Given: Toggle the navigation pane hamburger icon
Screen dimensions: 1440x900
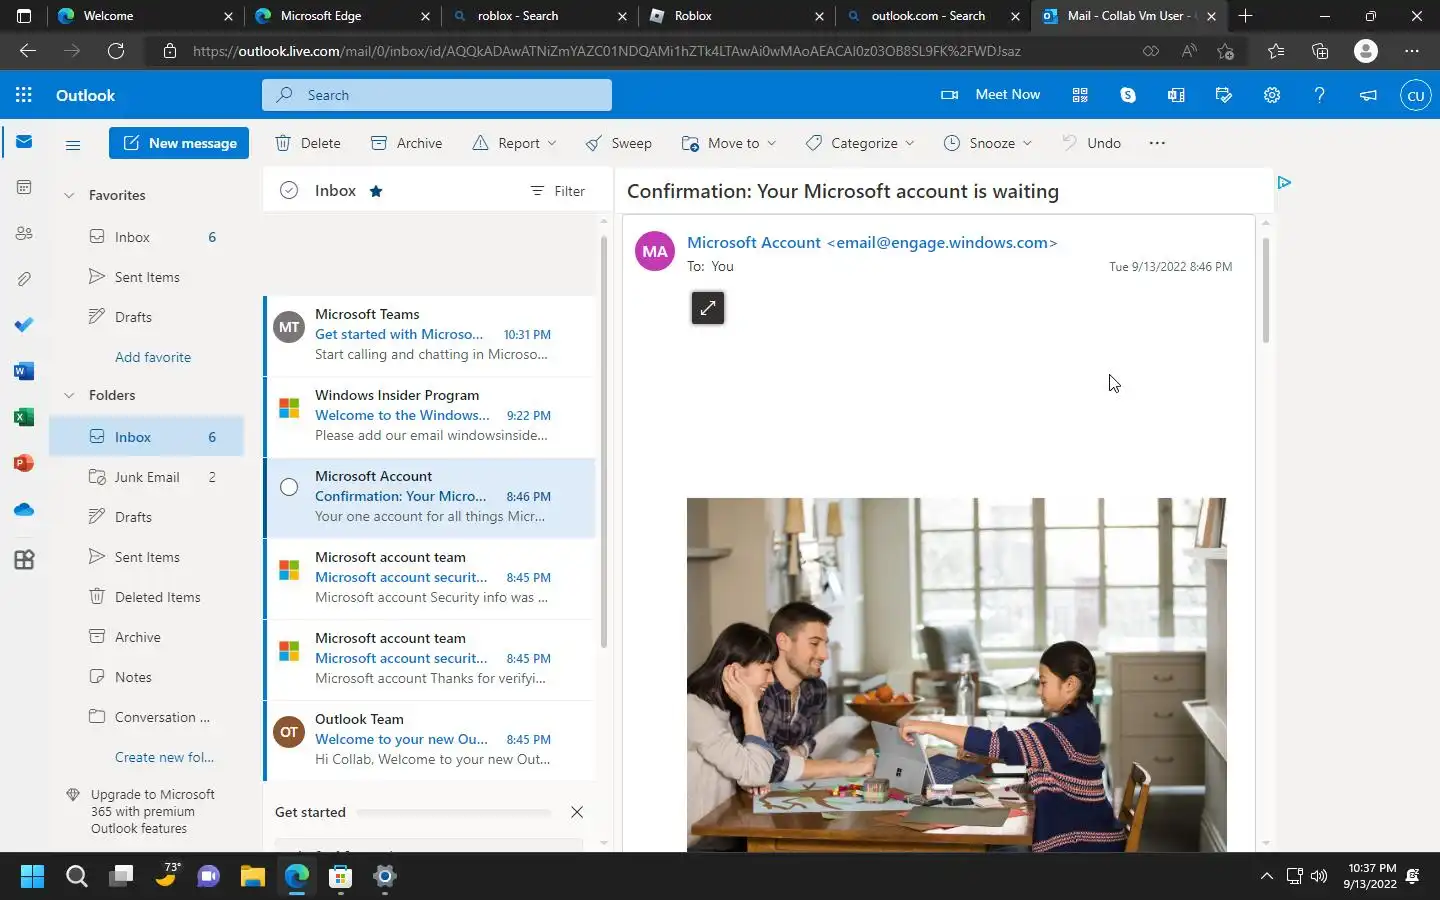Looking at the screenshot, I should 73,145.
